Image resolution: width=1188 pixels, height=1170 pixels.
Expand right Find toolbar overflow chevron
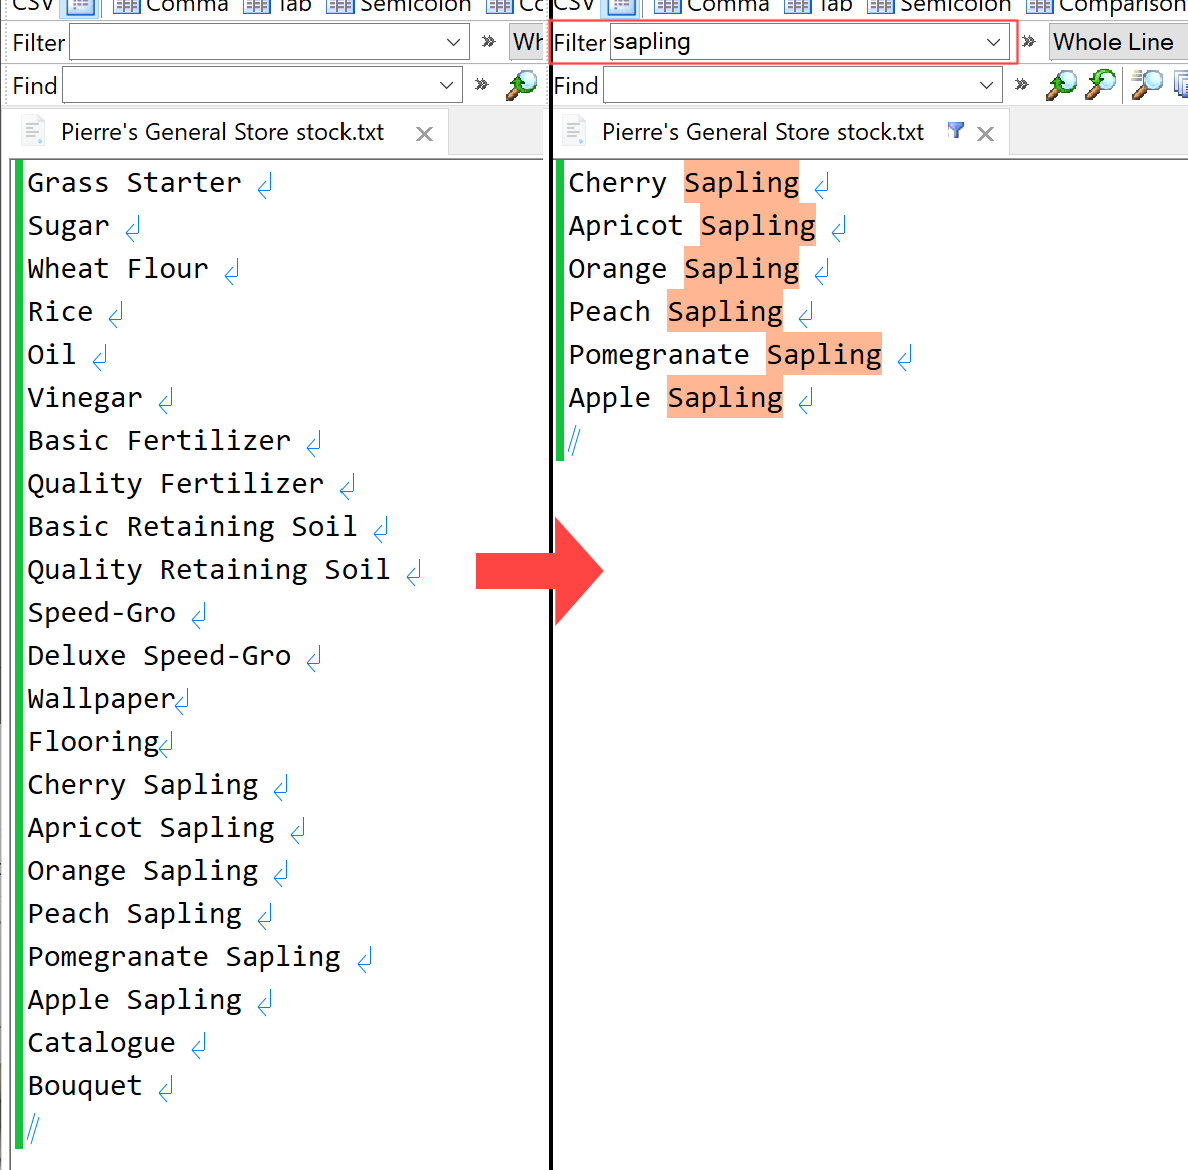(x=1022, y=84)
